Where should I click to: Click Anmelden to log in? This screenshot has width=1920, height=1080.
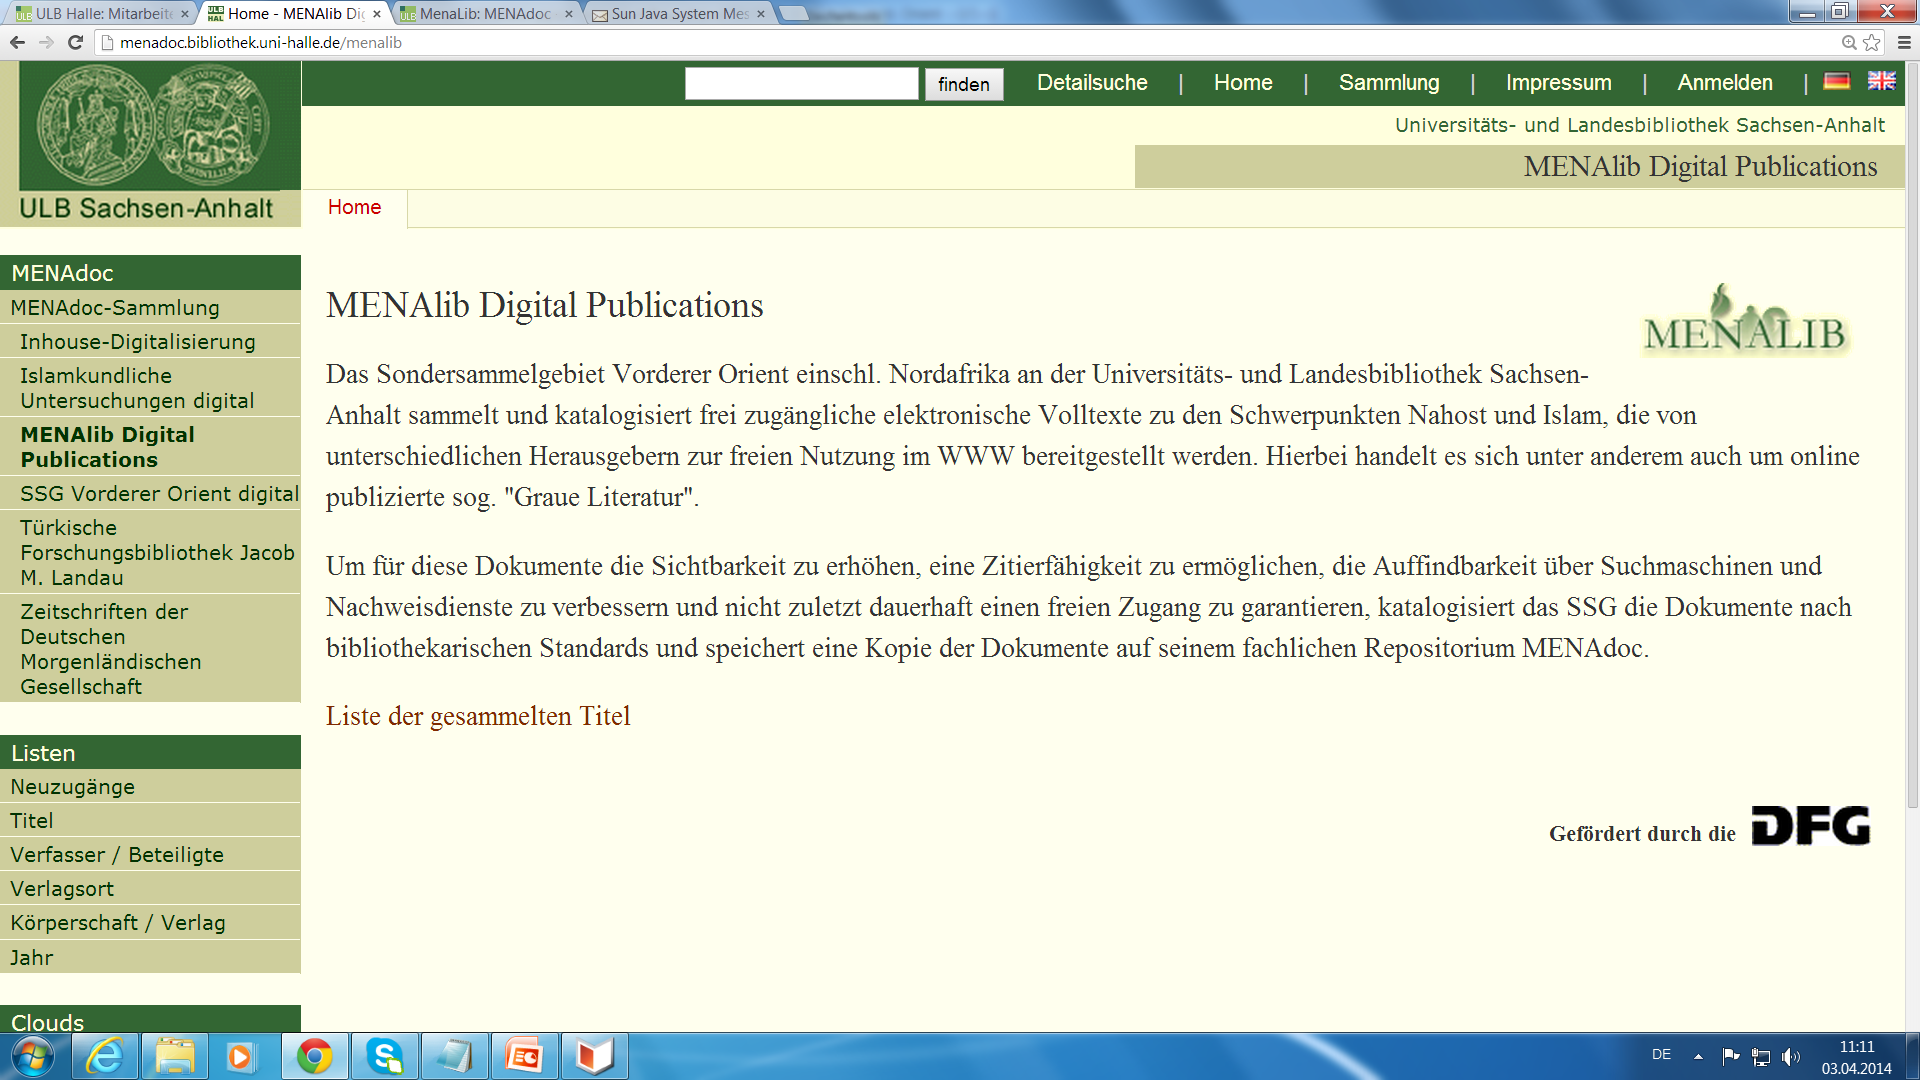[x=1725, y=83]
